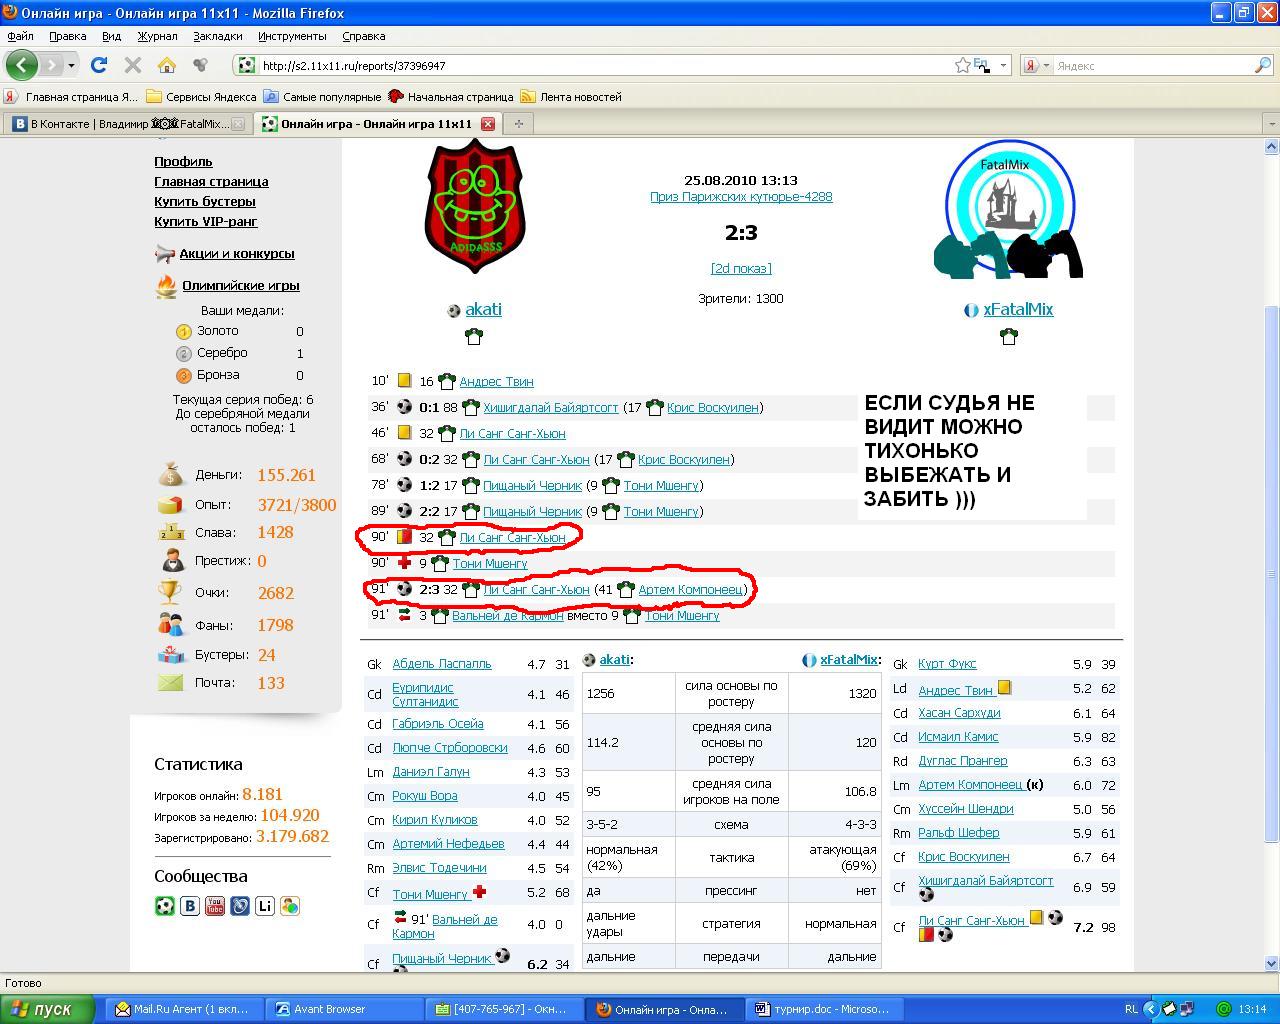This screenshot has width=1280, height=1024.
Task: Reload the current page
Action: point(99,65)
